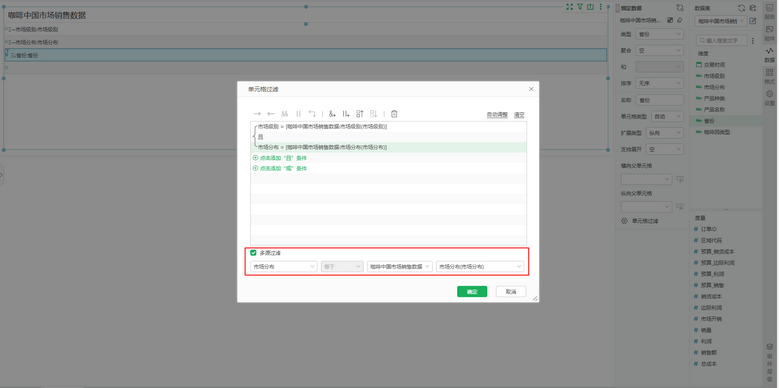
Task: Click the 取消 button
Action: (x=511, y=292)
